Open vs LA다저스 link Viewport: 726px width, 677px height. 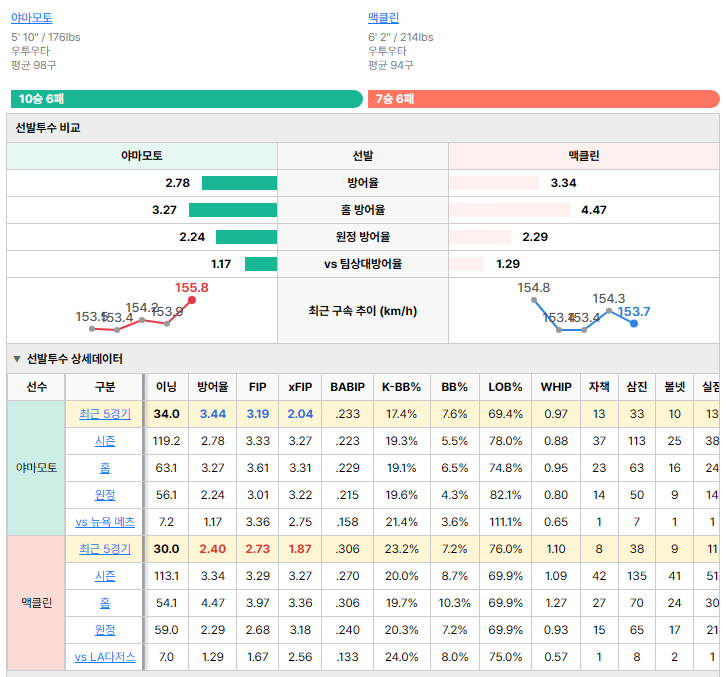[x=105, y=657]
